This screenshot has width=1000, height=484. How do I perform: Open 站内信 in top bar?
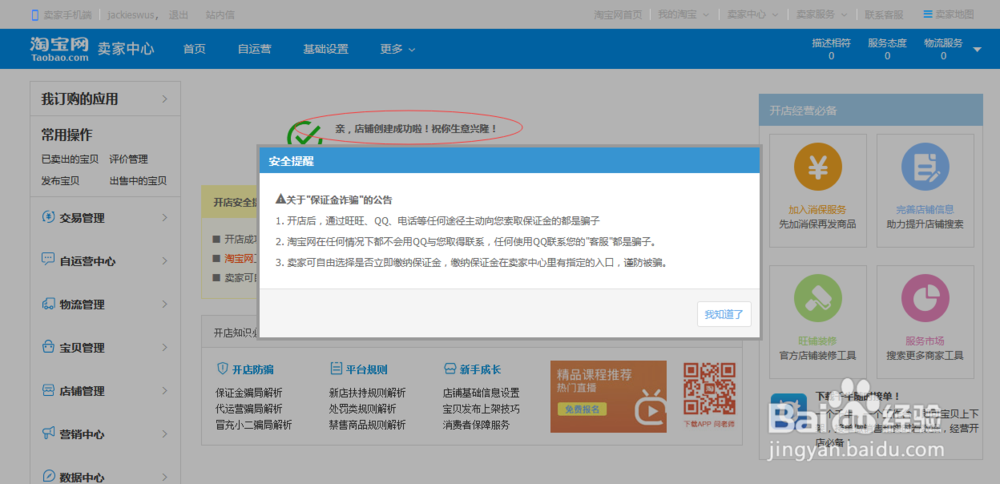point(219,14)
